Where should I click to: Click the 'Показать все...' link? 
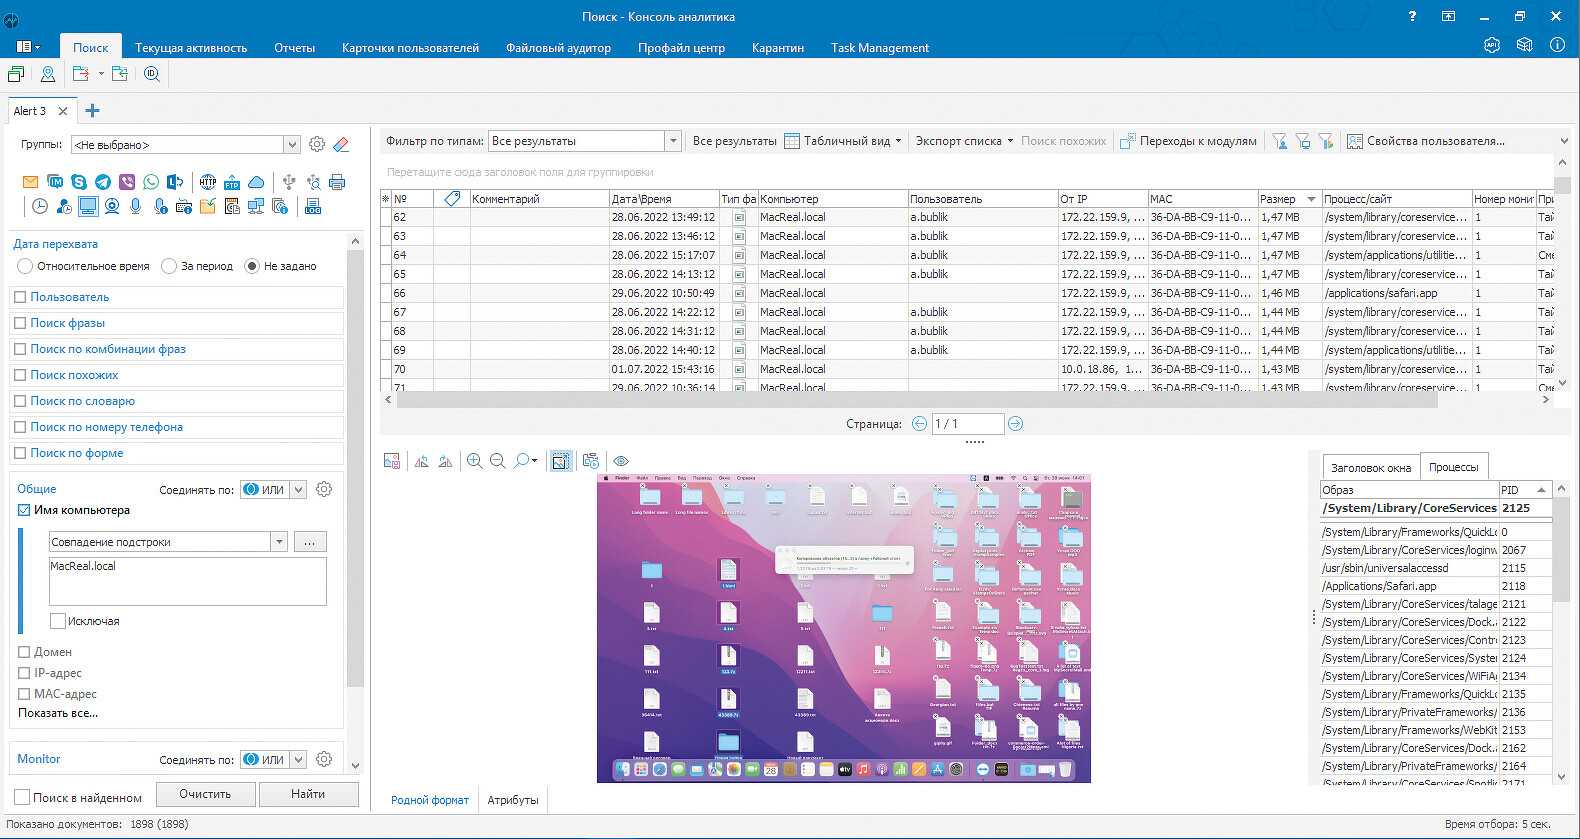(x=58, y=713)
